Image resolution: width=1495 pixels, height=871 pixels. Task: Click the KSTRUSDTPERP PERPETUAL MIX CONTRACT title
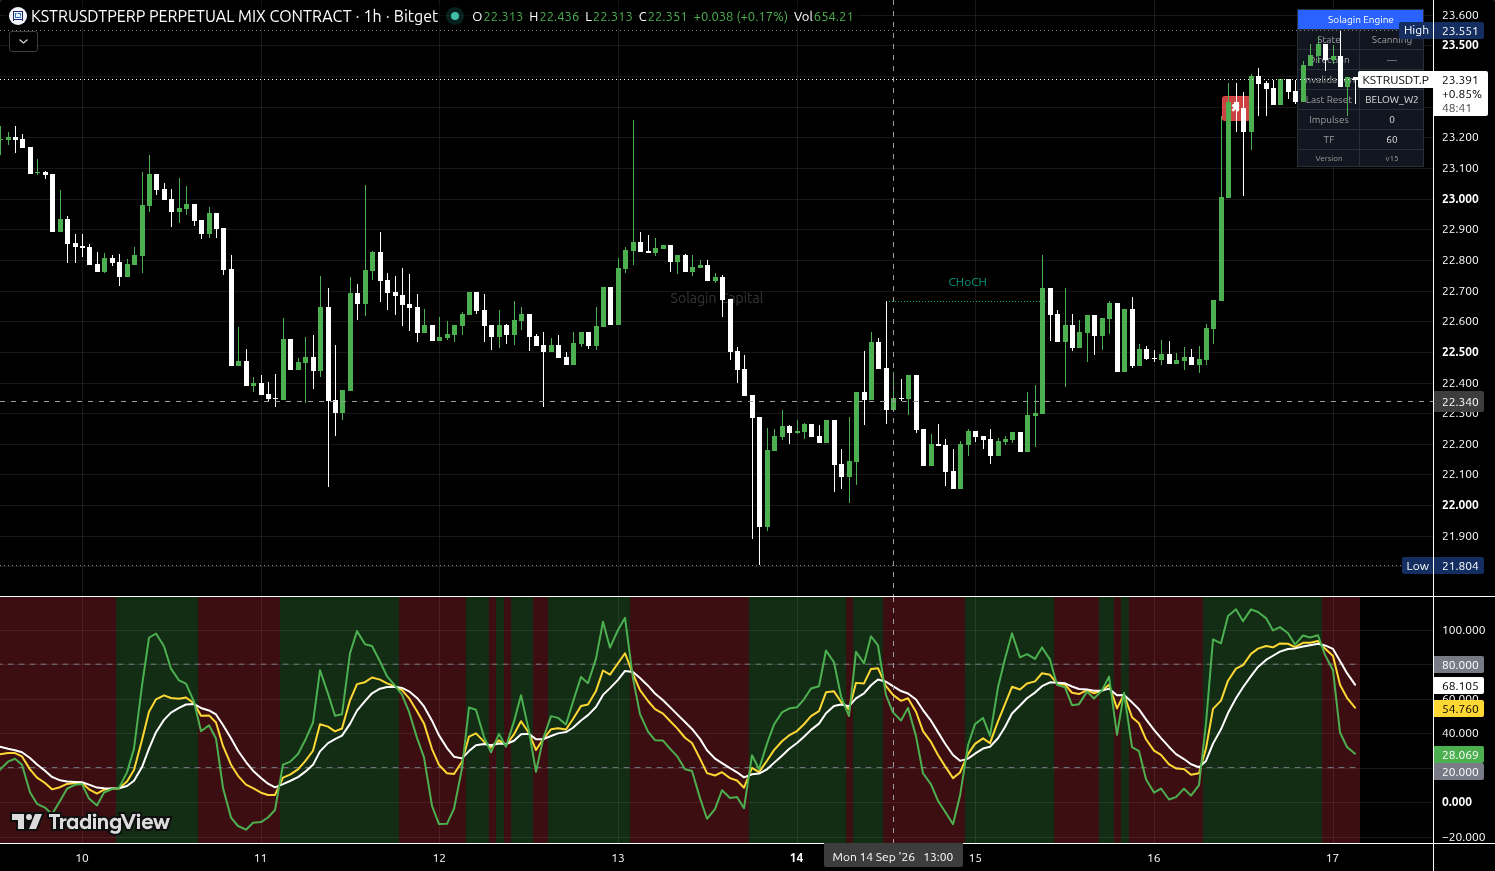click(191, 16)
